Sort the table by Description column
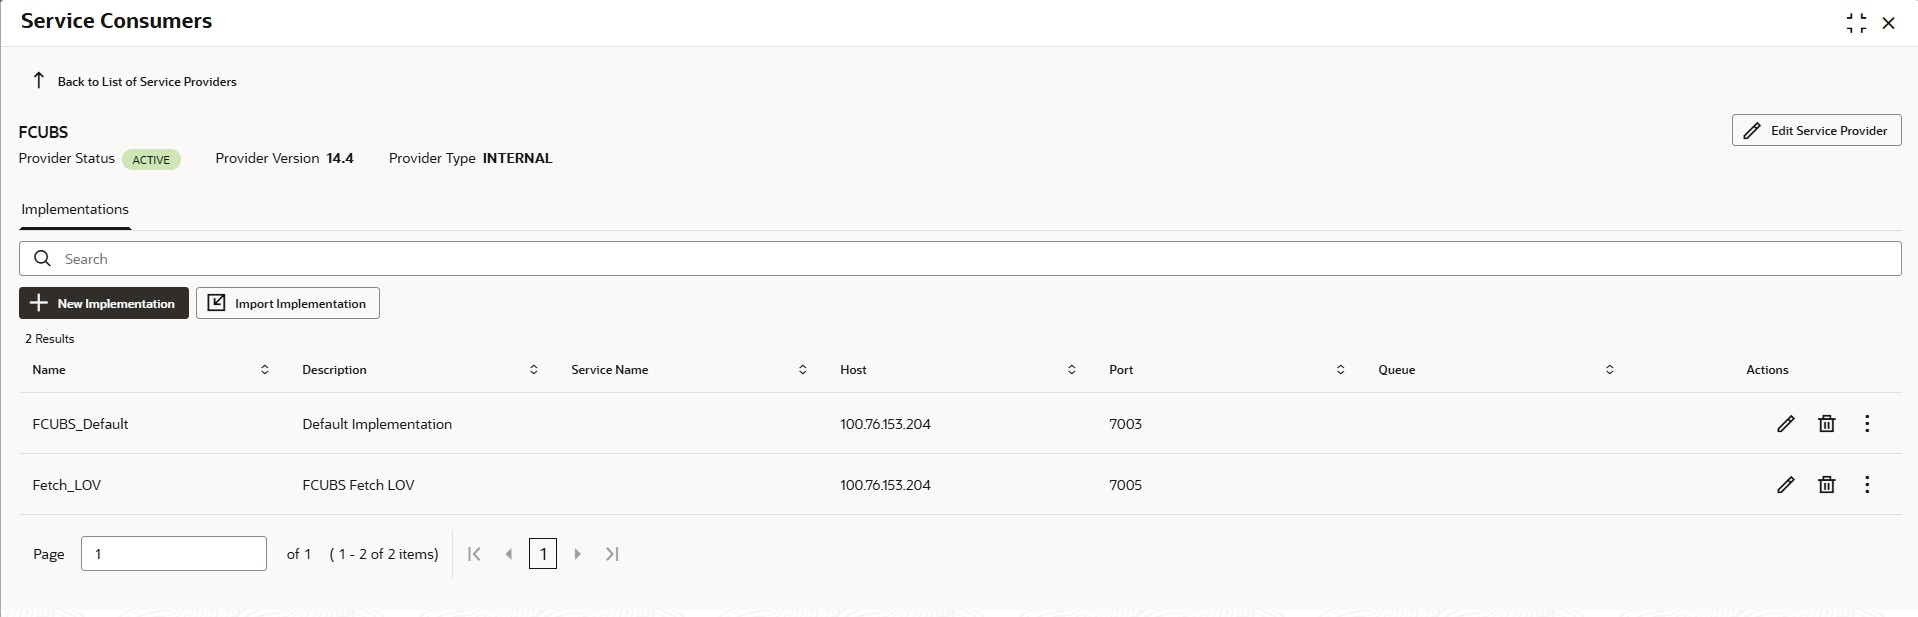This screenshot has height=617, width=1918. [x=533, y=370]
